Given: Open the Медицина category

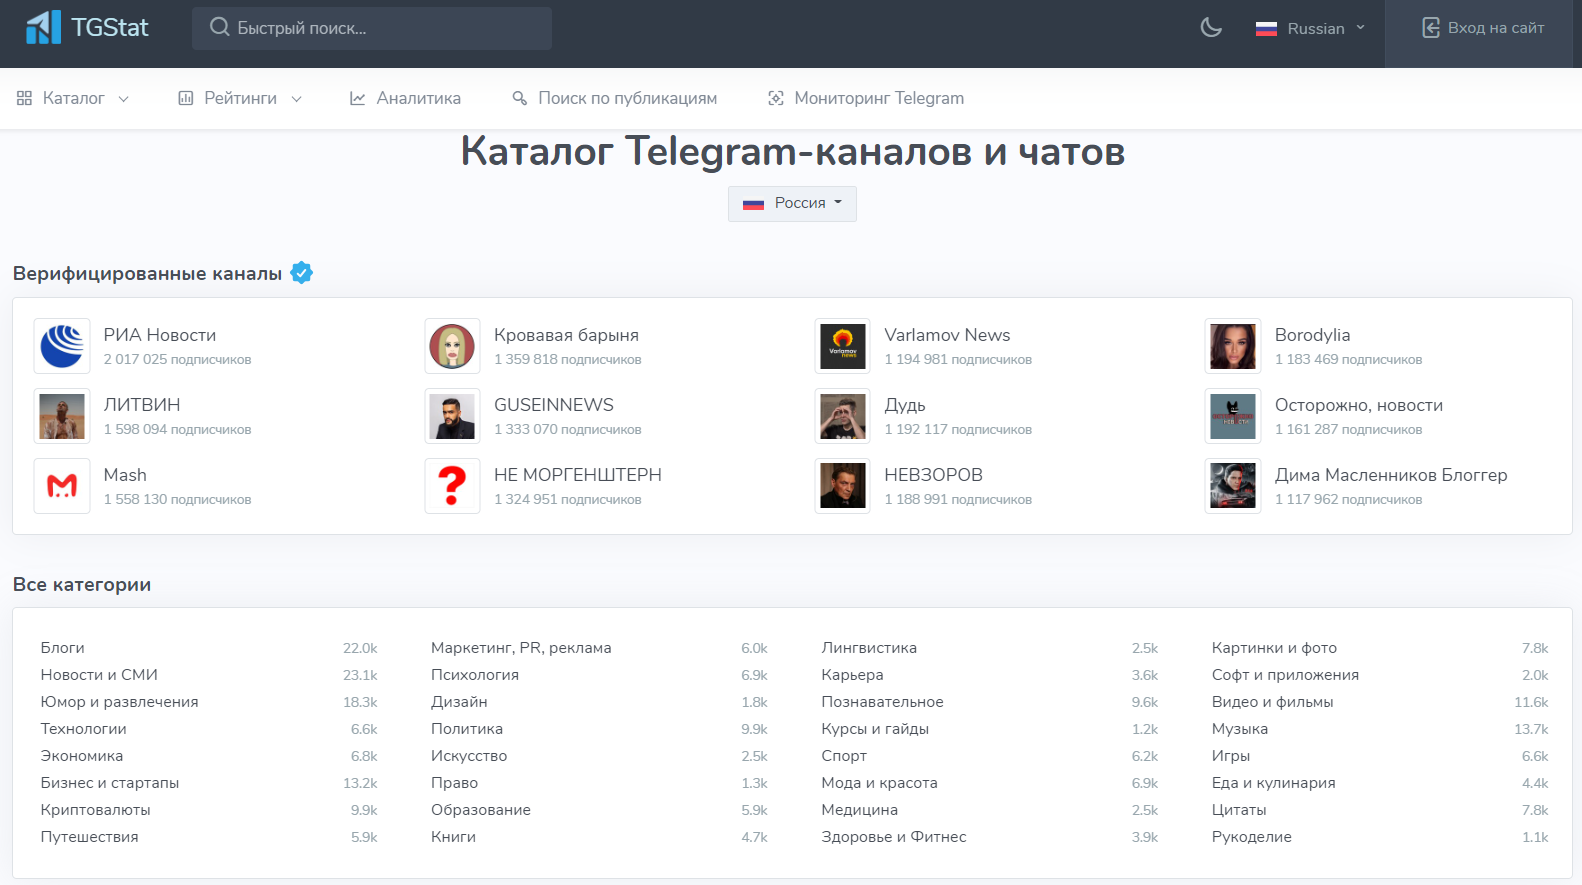Looking at the screenshot, I should tap(859, 810).
